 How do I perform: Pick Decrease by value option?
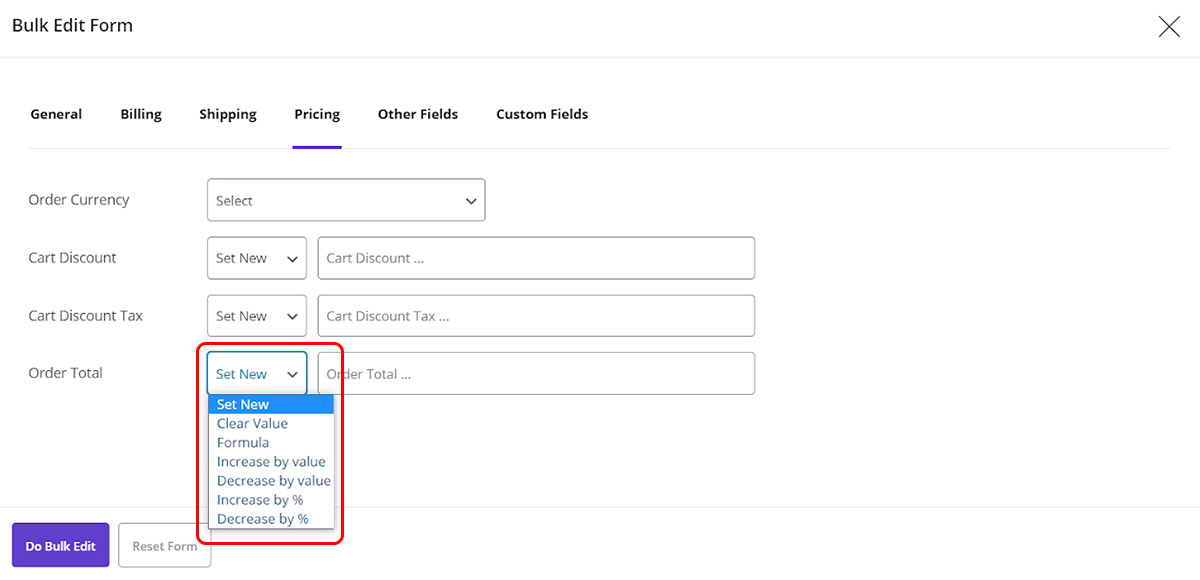pyautogui.click(x=273, y=481)
